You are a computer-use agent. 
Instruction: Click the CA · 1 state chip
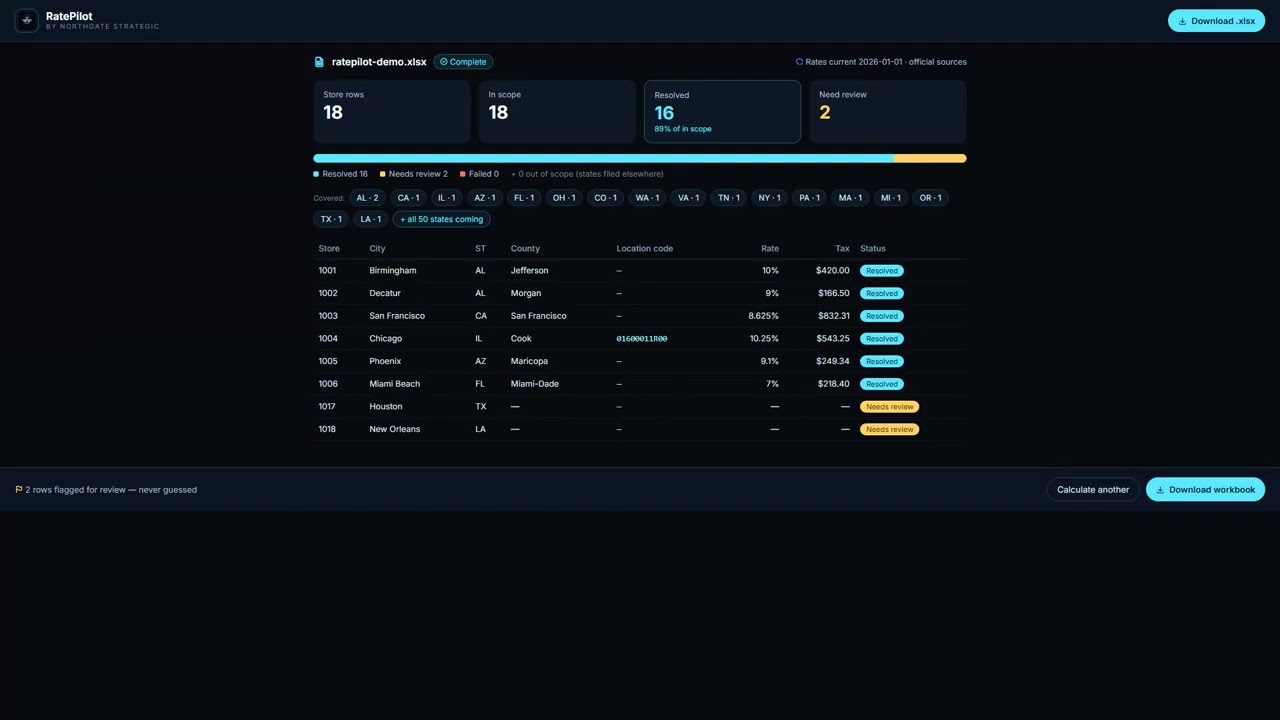(408, 198)
